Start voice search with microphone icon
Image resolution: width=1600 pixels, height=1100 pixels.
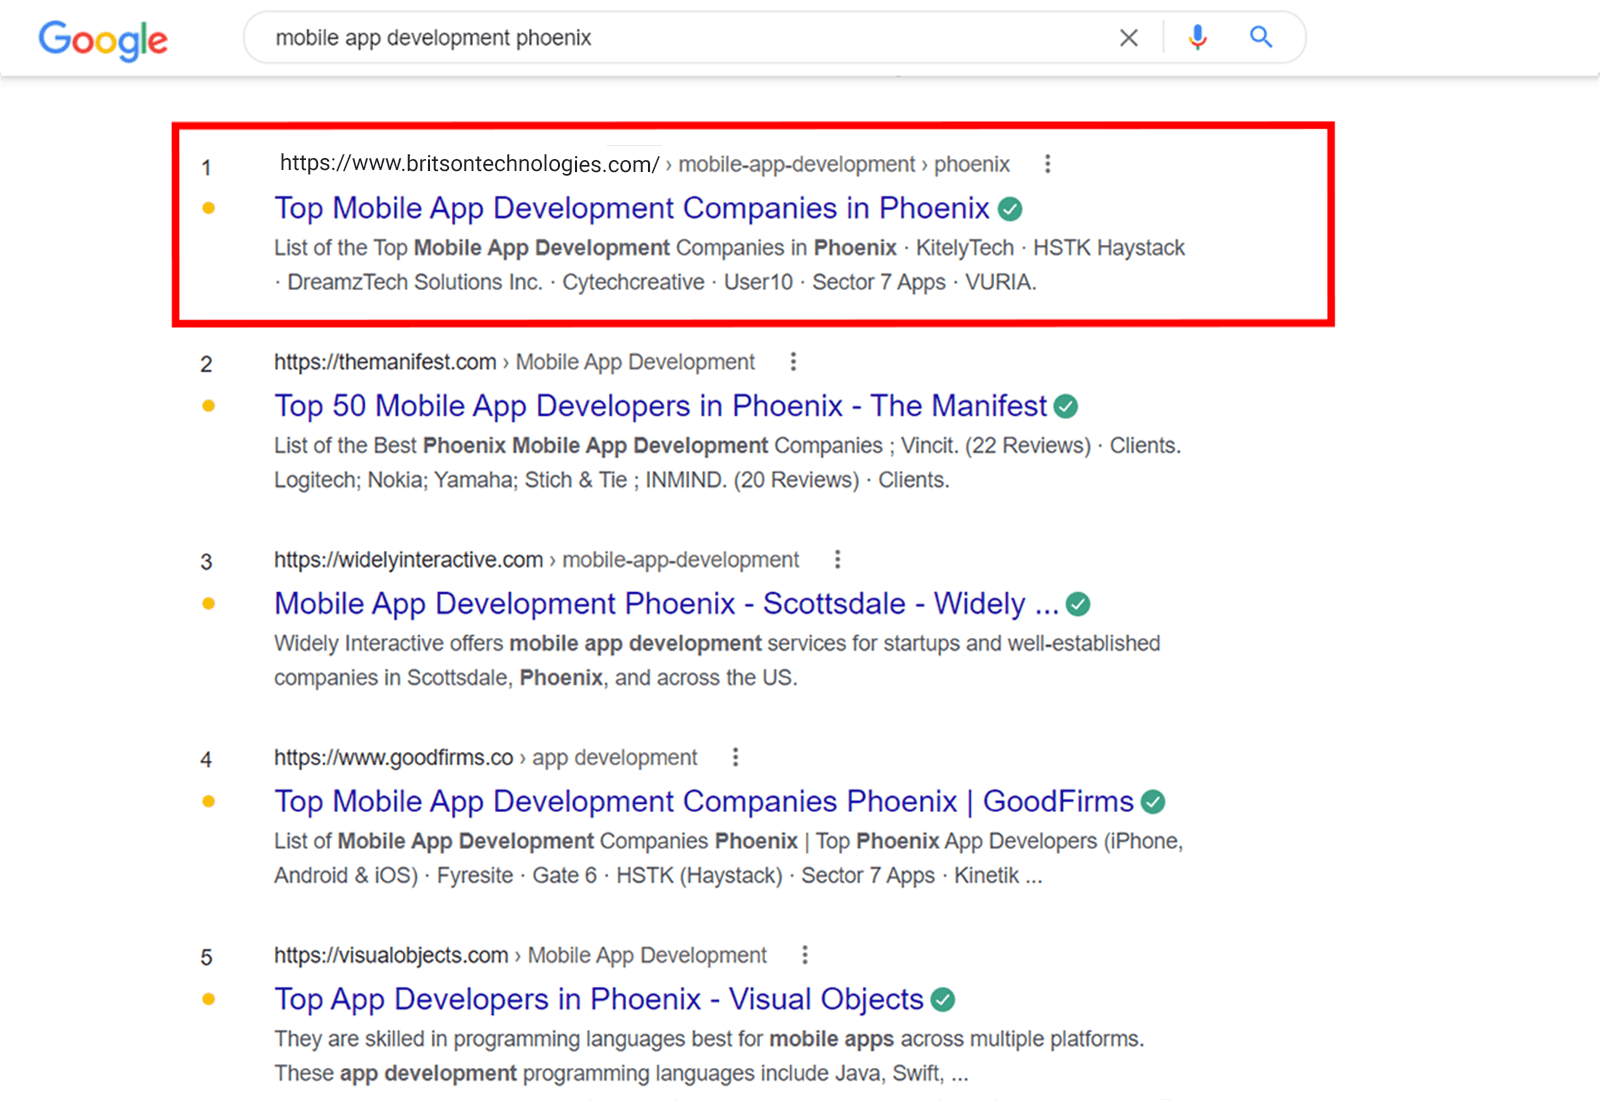[x=1197, y=38]
